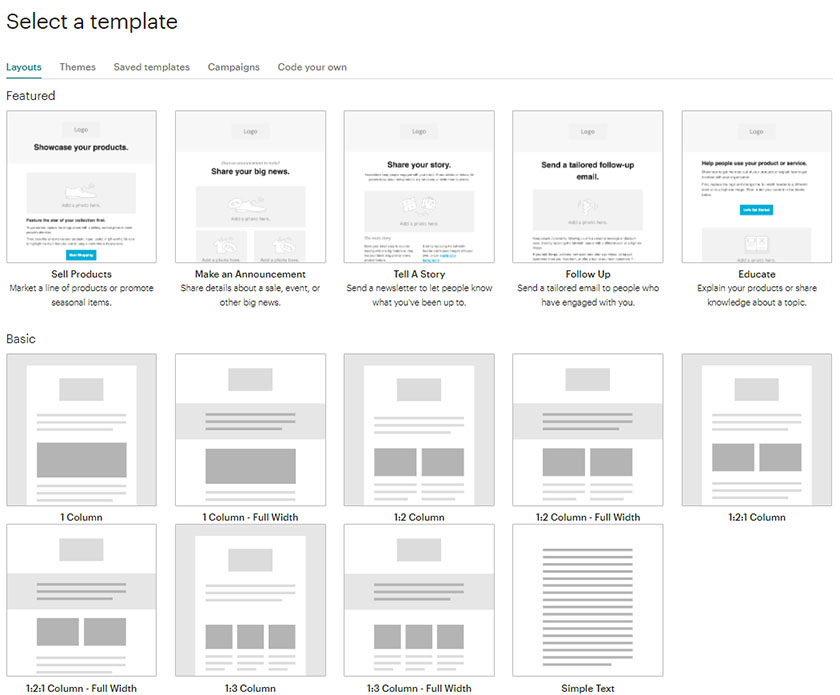Switch to the Themes tab
Image resolution: width=840 pixels, height=695 pixels.
tap(77, 67)
